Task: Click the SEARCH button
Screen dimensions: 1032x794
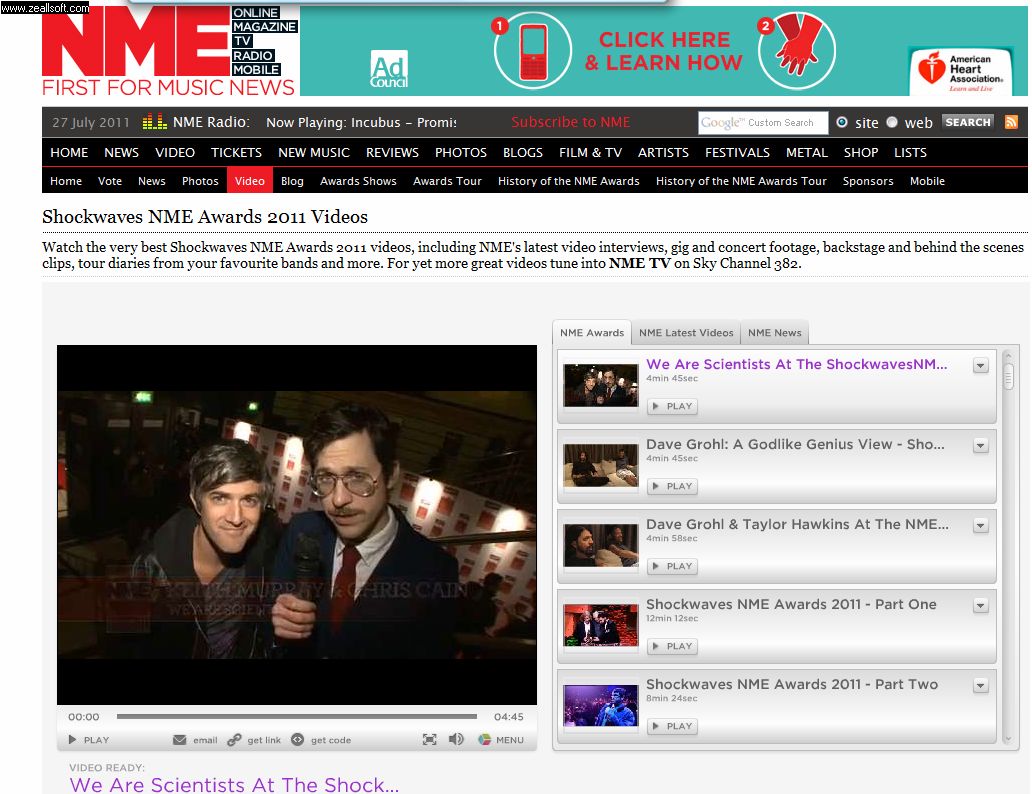Action: coord(968,122)
